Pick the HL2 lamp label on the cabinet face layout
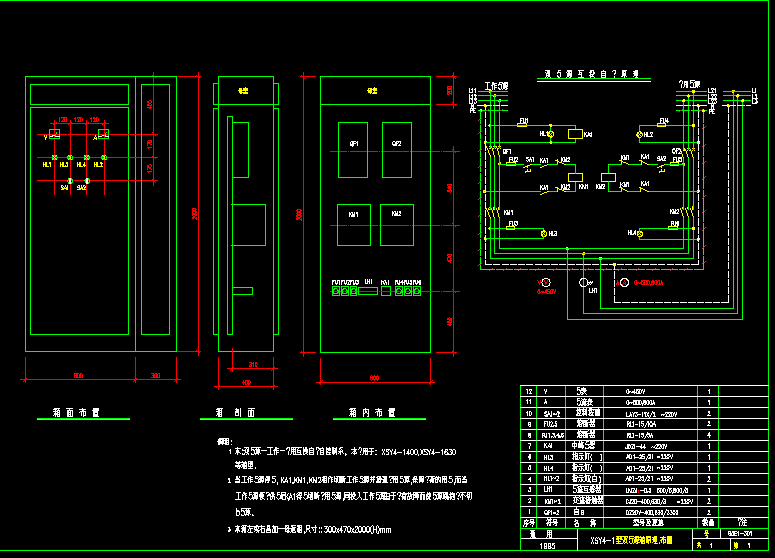This screenshot has width=775, height=558. [98, 165]
